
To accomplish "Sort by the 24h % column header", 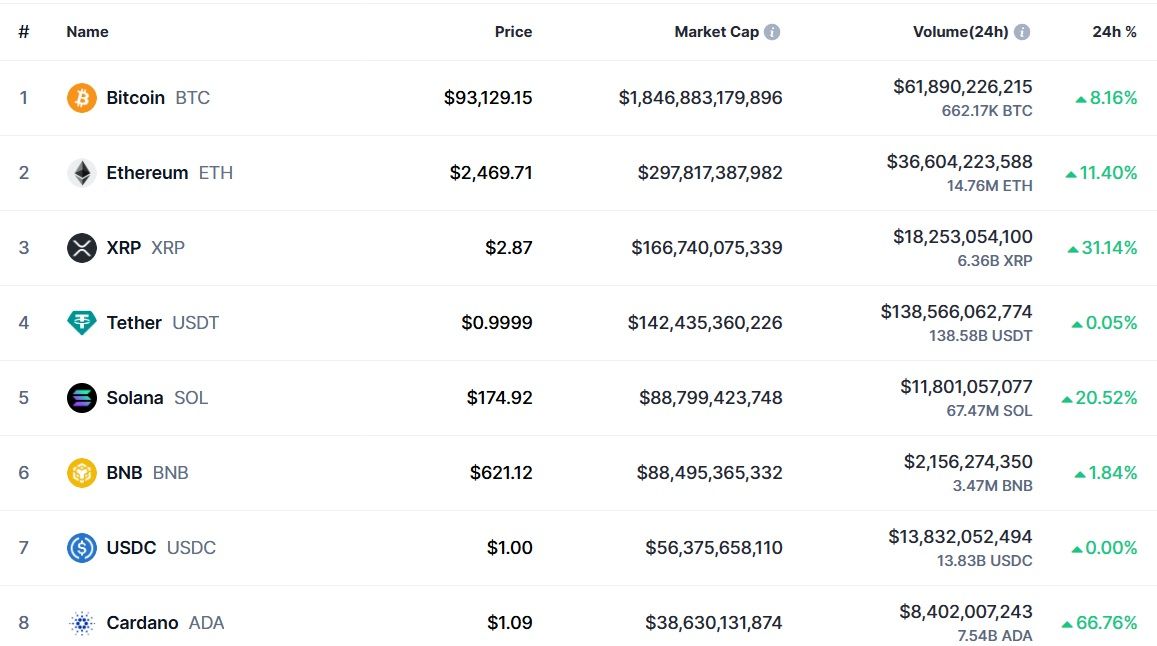I will [x=1114, y=32].
